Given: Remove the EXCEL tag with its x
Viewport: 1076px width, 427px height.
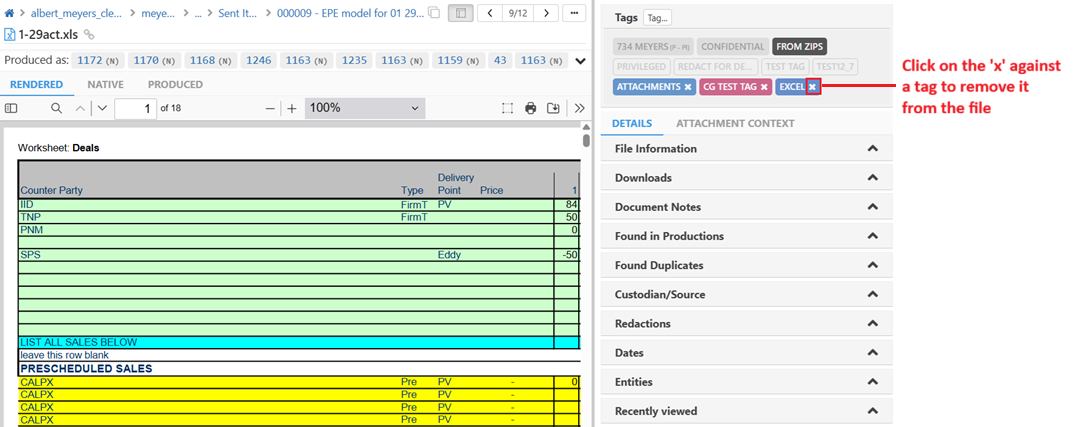Looking at the screenshot, I should point(812,87).
